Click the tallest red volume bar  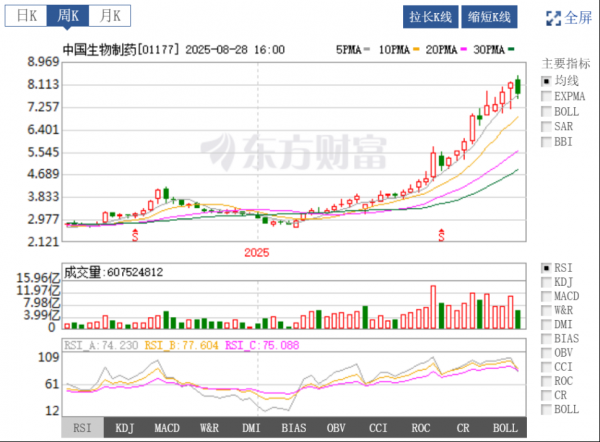433,307
